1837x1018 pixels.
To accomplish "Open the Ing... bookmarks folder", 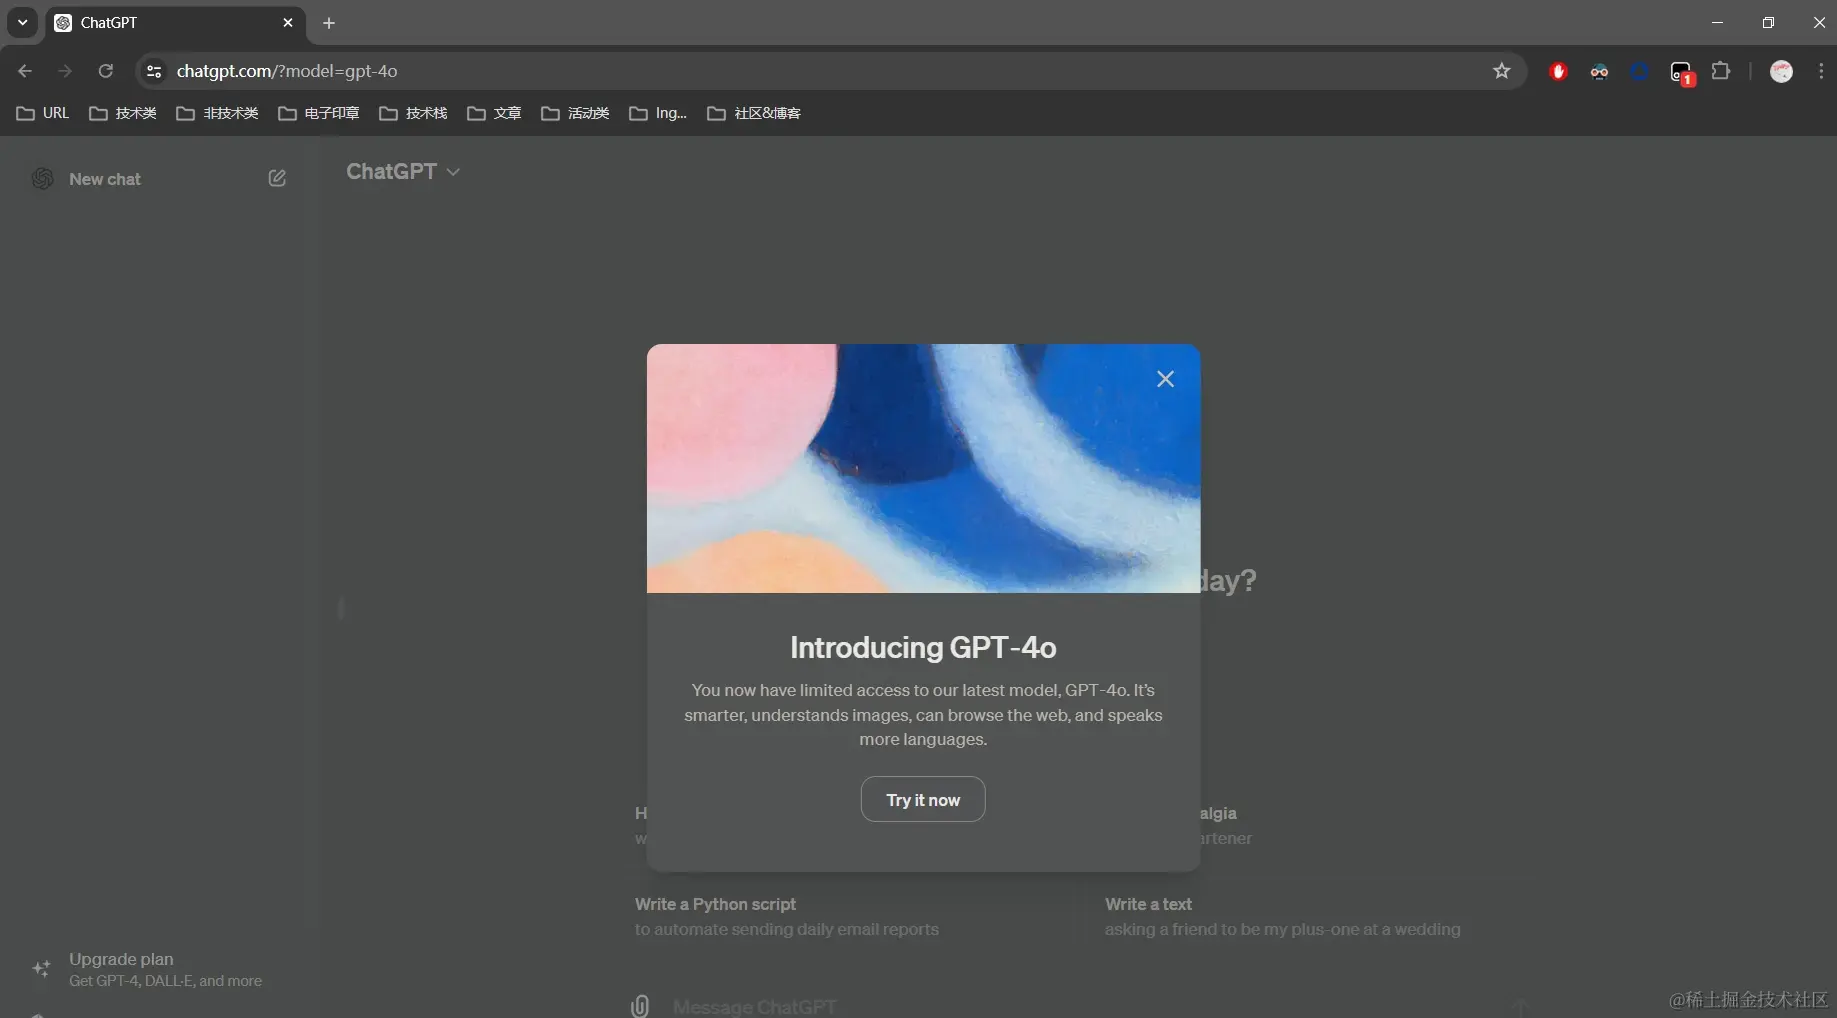I will click(658, 113).
